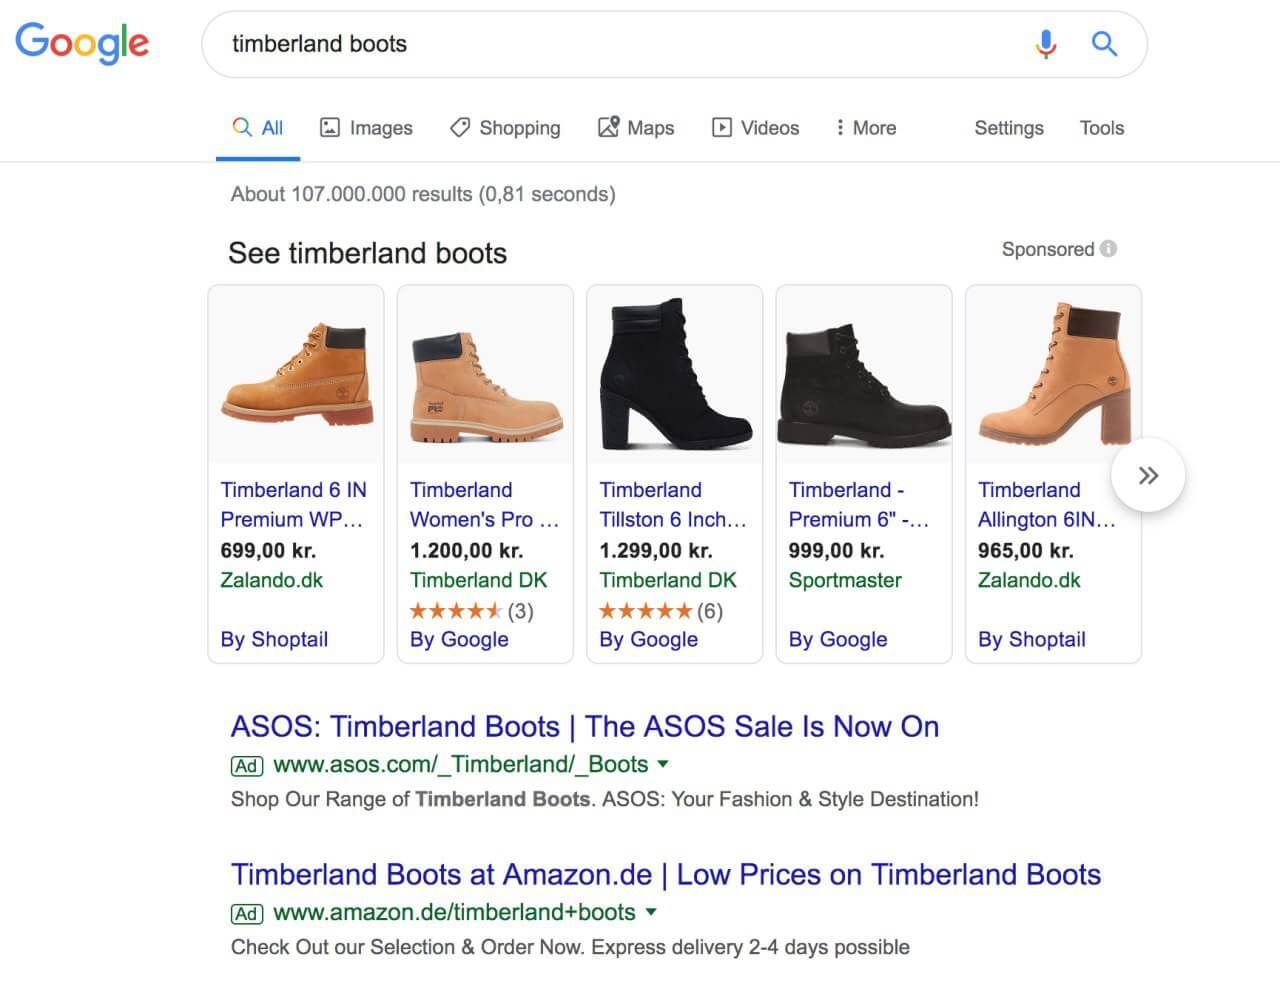This screenshot has height=1003, width=1280.
Task: Click By Google under Tillston boot
Action: point(649,639)
